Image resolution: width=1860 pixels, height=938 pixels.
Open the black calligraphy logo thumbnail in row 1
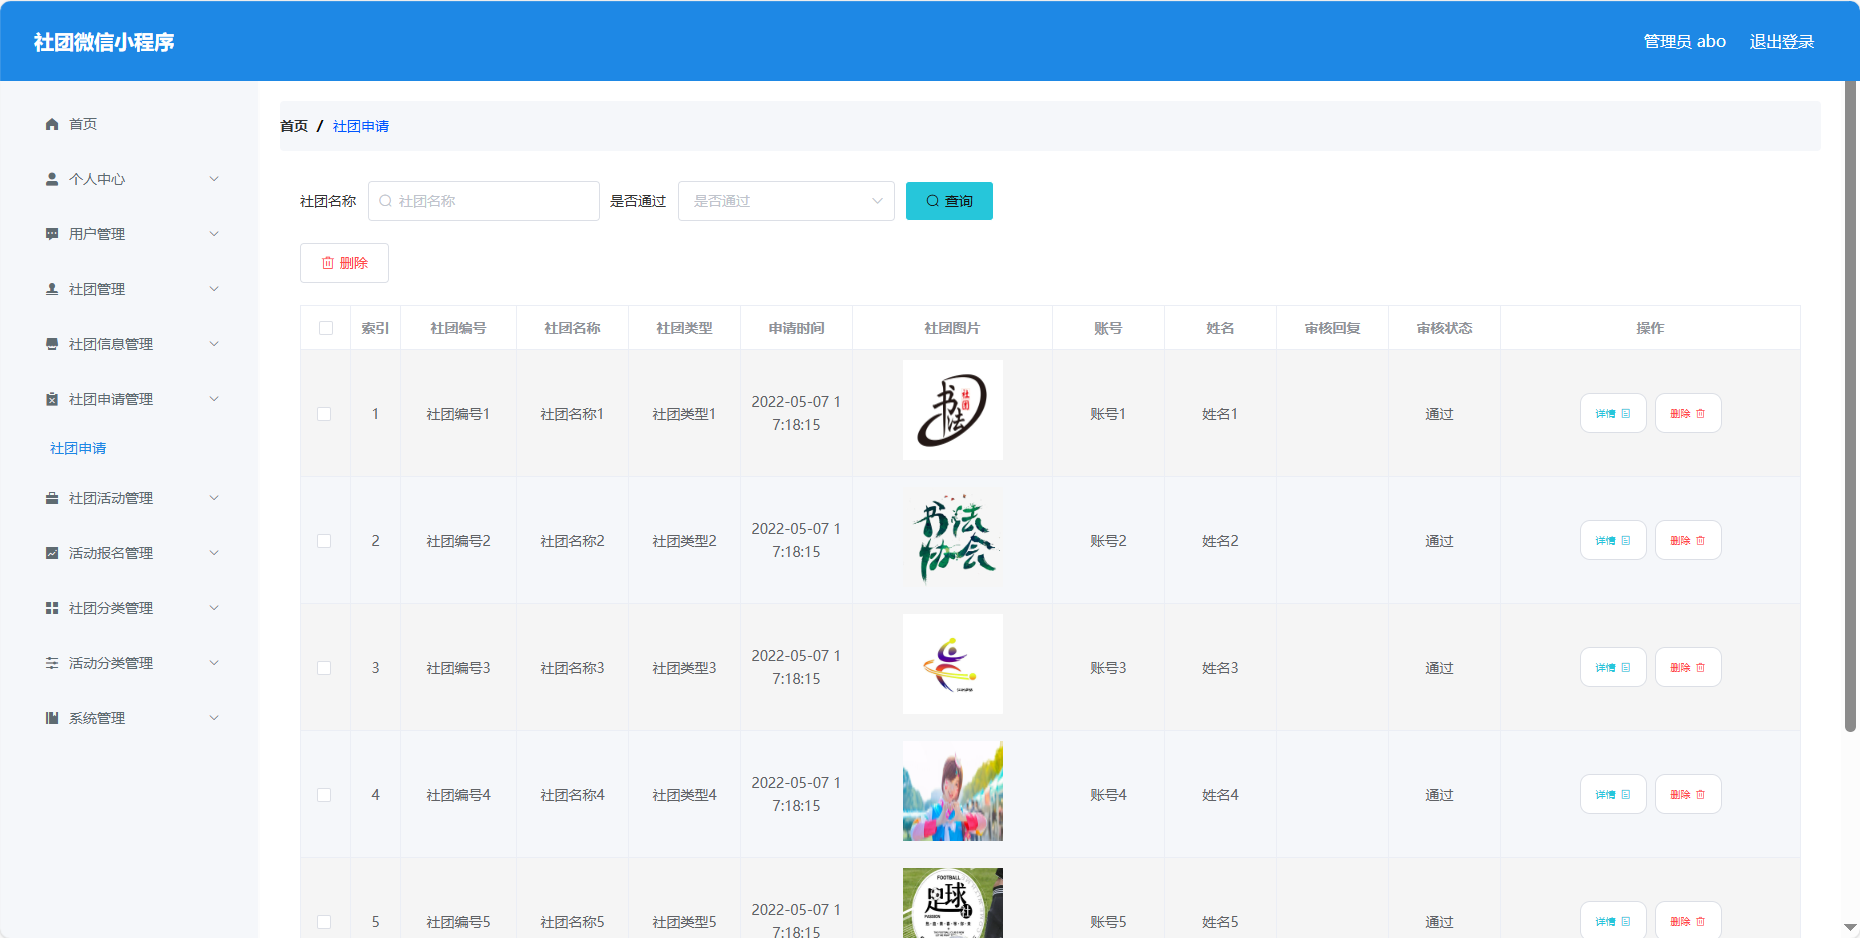tap(953, 410)
